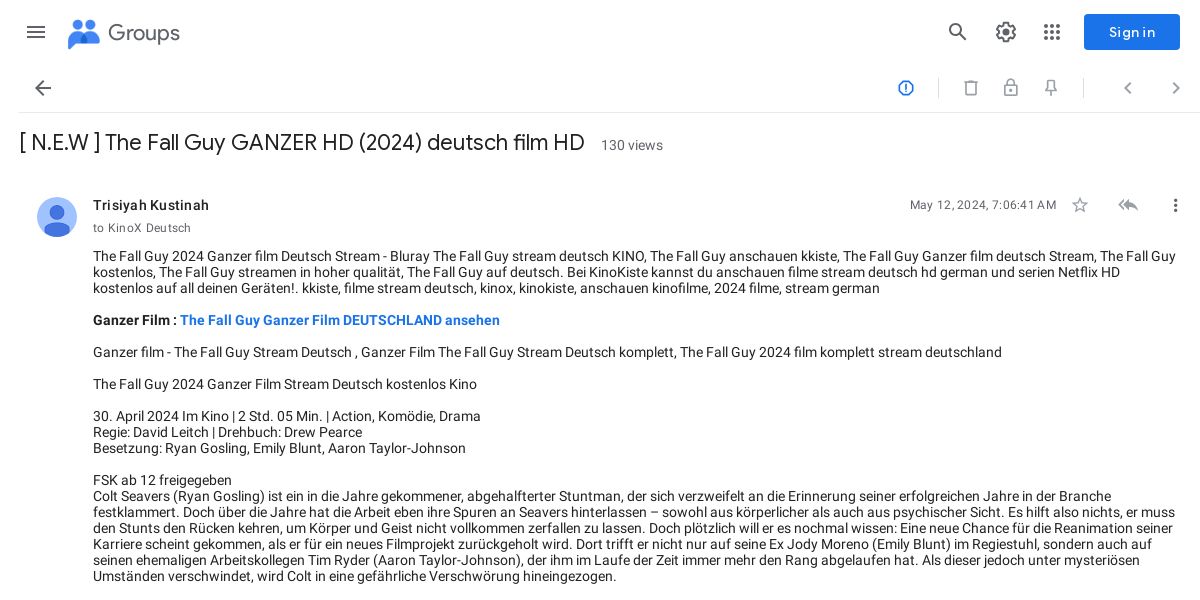This screenshot has height=600, width=1200.
Task: Click the 'Besetzung: Ryan Gosling' line
Action: point(279,448)
